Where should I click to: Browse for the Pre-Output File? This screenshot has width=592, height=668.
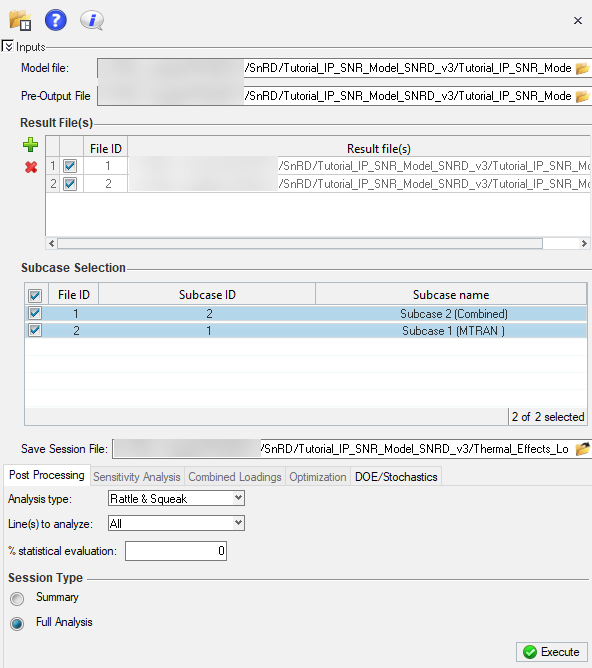582,96
